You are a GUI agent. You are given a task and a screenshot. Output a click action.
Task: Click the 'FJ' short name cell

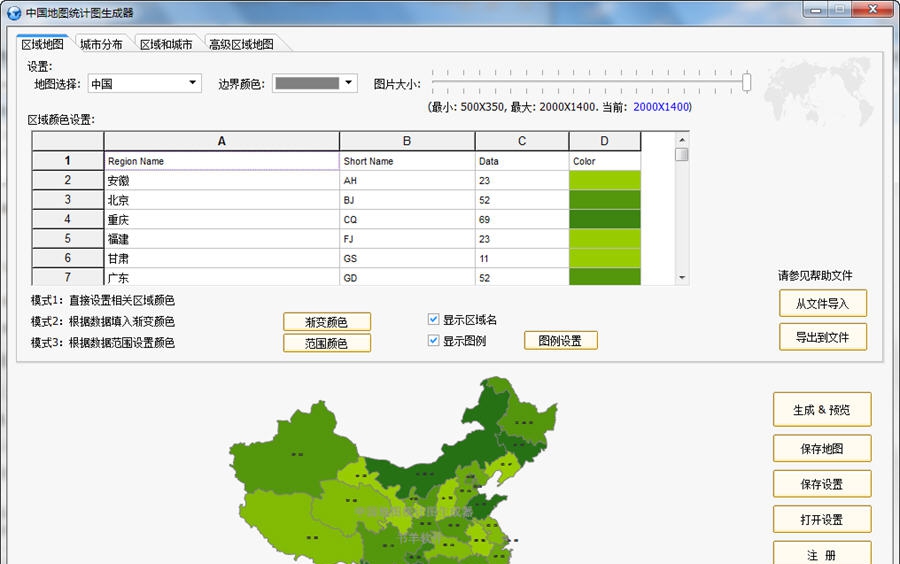[x=407, y=239]
